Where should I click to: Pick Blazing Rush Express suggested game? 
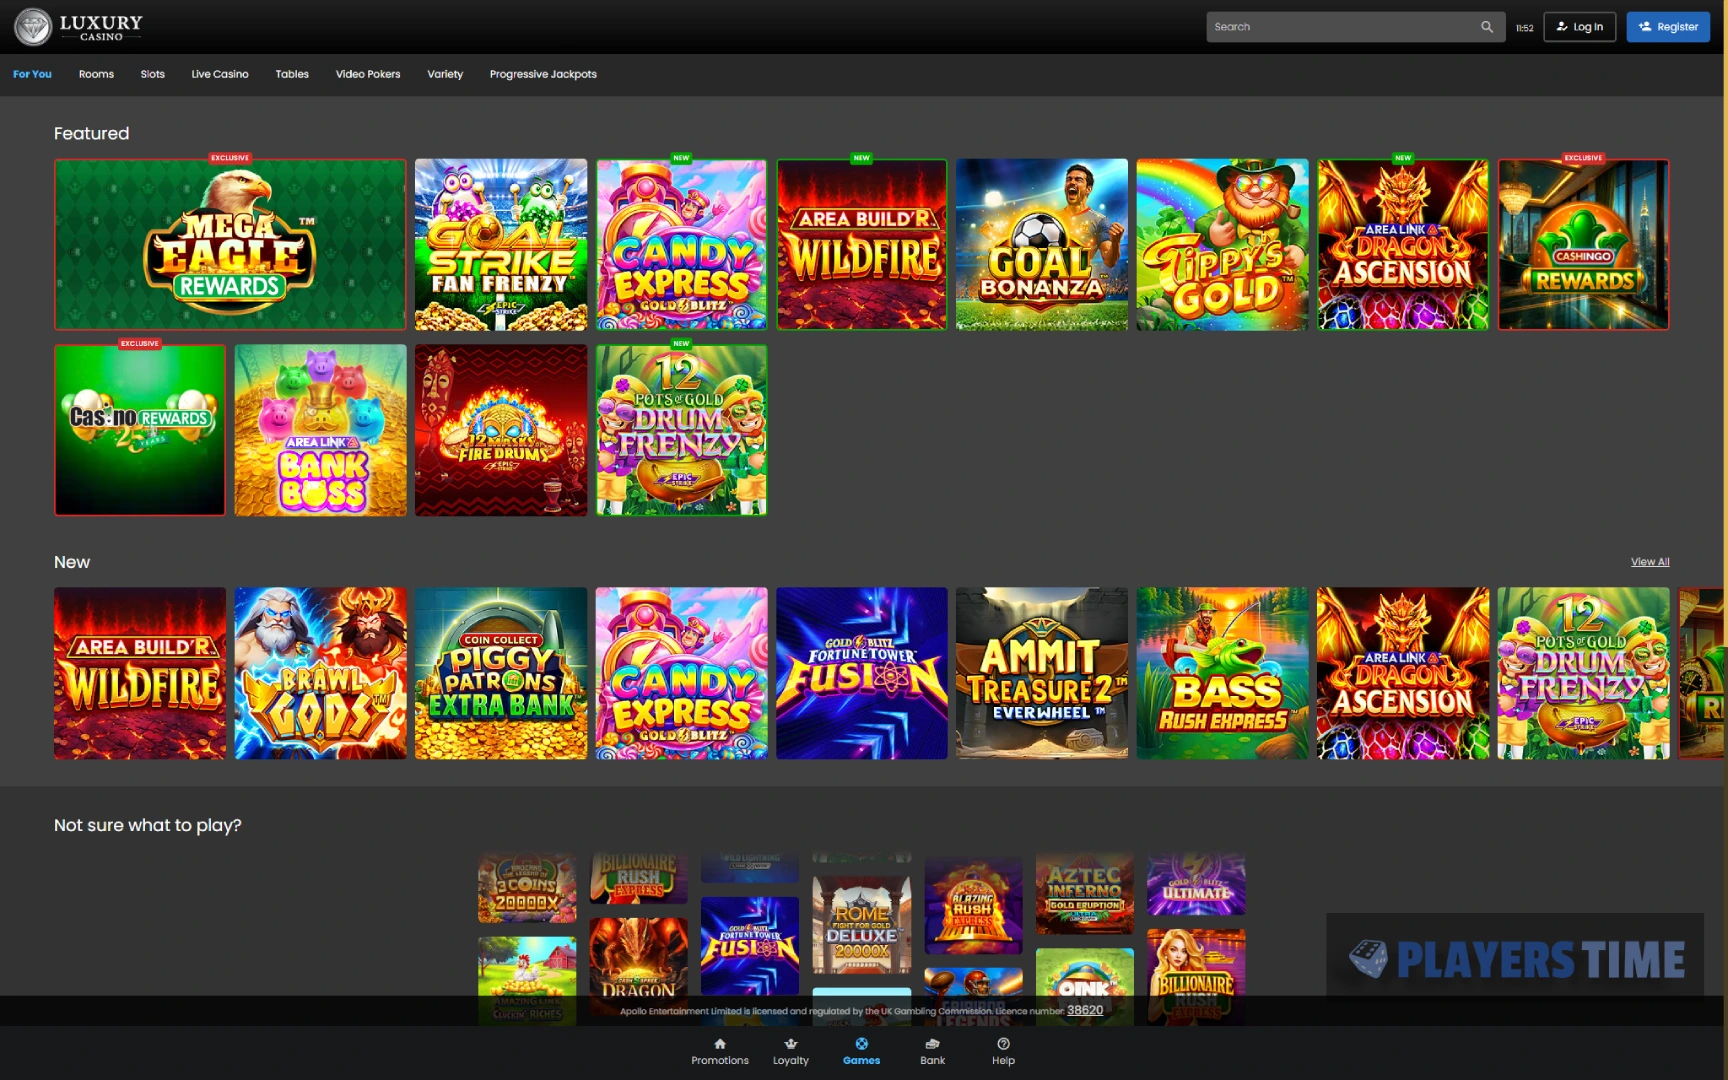tap(974, 905)
